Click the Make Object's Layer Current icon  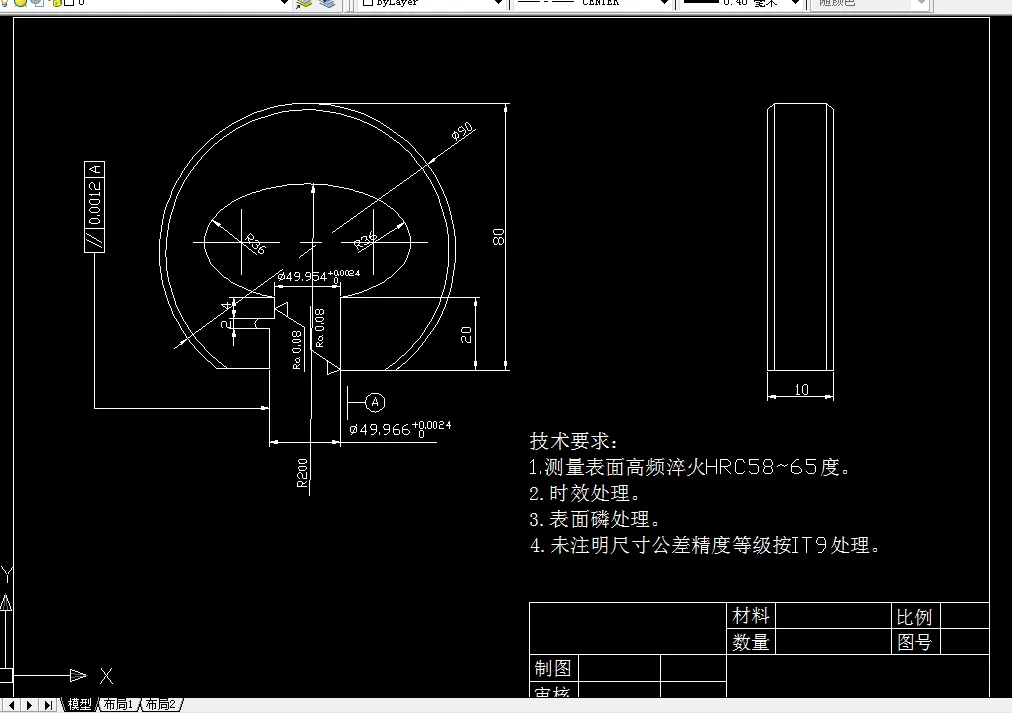(303, 6)
